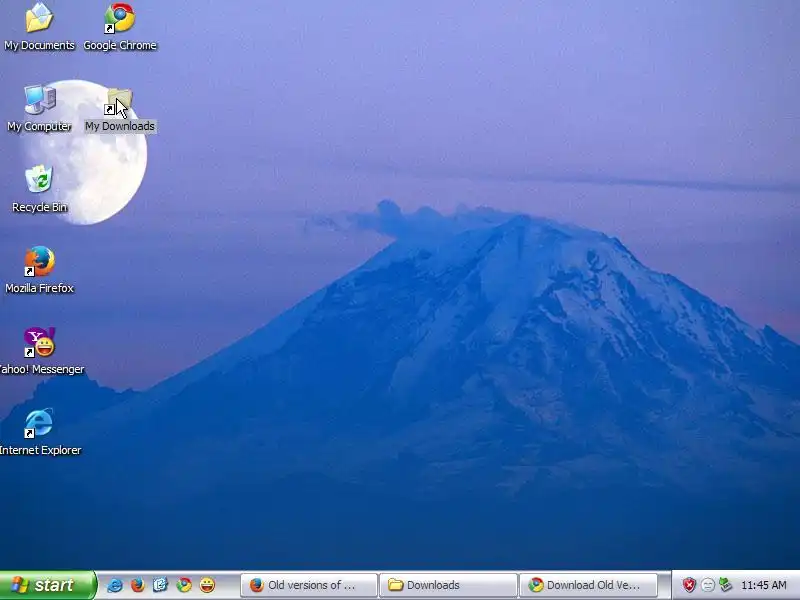Image resolution: width=800 pixels, height=600 pixels.
Task: Launch Firefox from the Quick Launch bar
Action: coord(138,585)
